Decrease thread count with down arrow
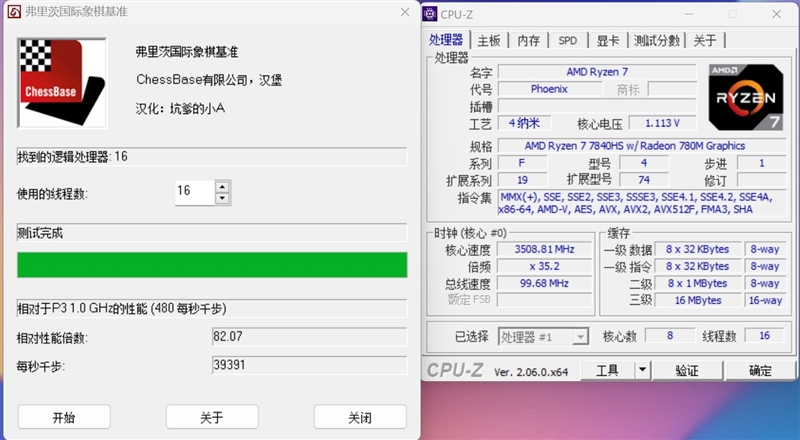800x440 pixels. (x=222, y=198)
